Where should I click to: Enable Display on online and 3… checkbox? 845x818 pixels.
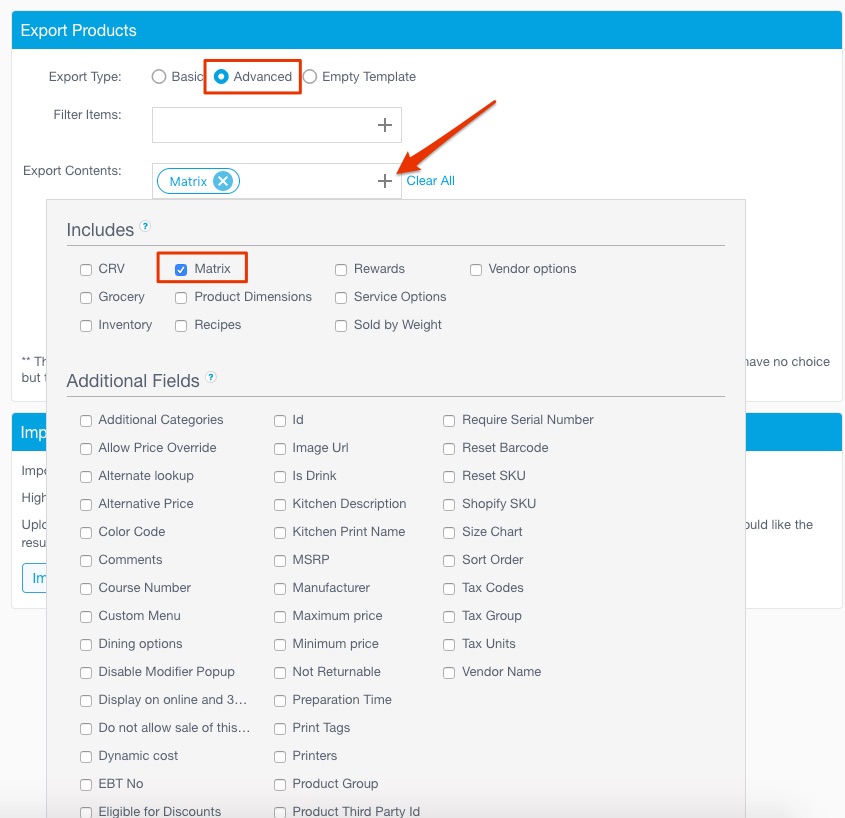[x=86, y=701]
